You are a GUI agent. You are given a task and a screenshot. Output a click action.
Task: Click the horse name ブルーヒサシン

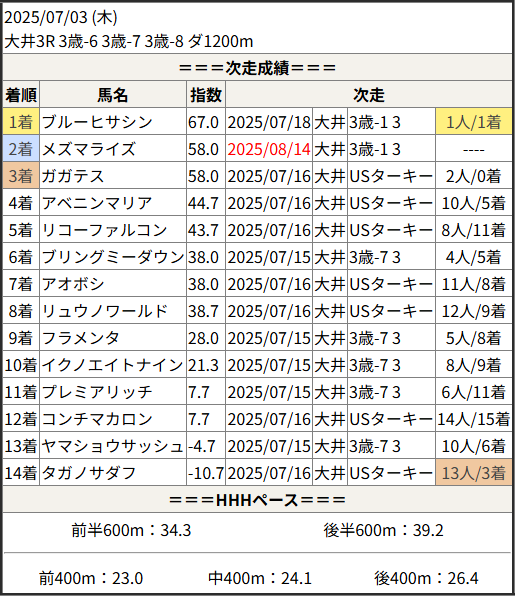click(97, 122)
